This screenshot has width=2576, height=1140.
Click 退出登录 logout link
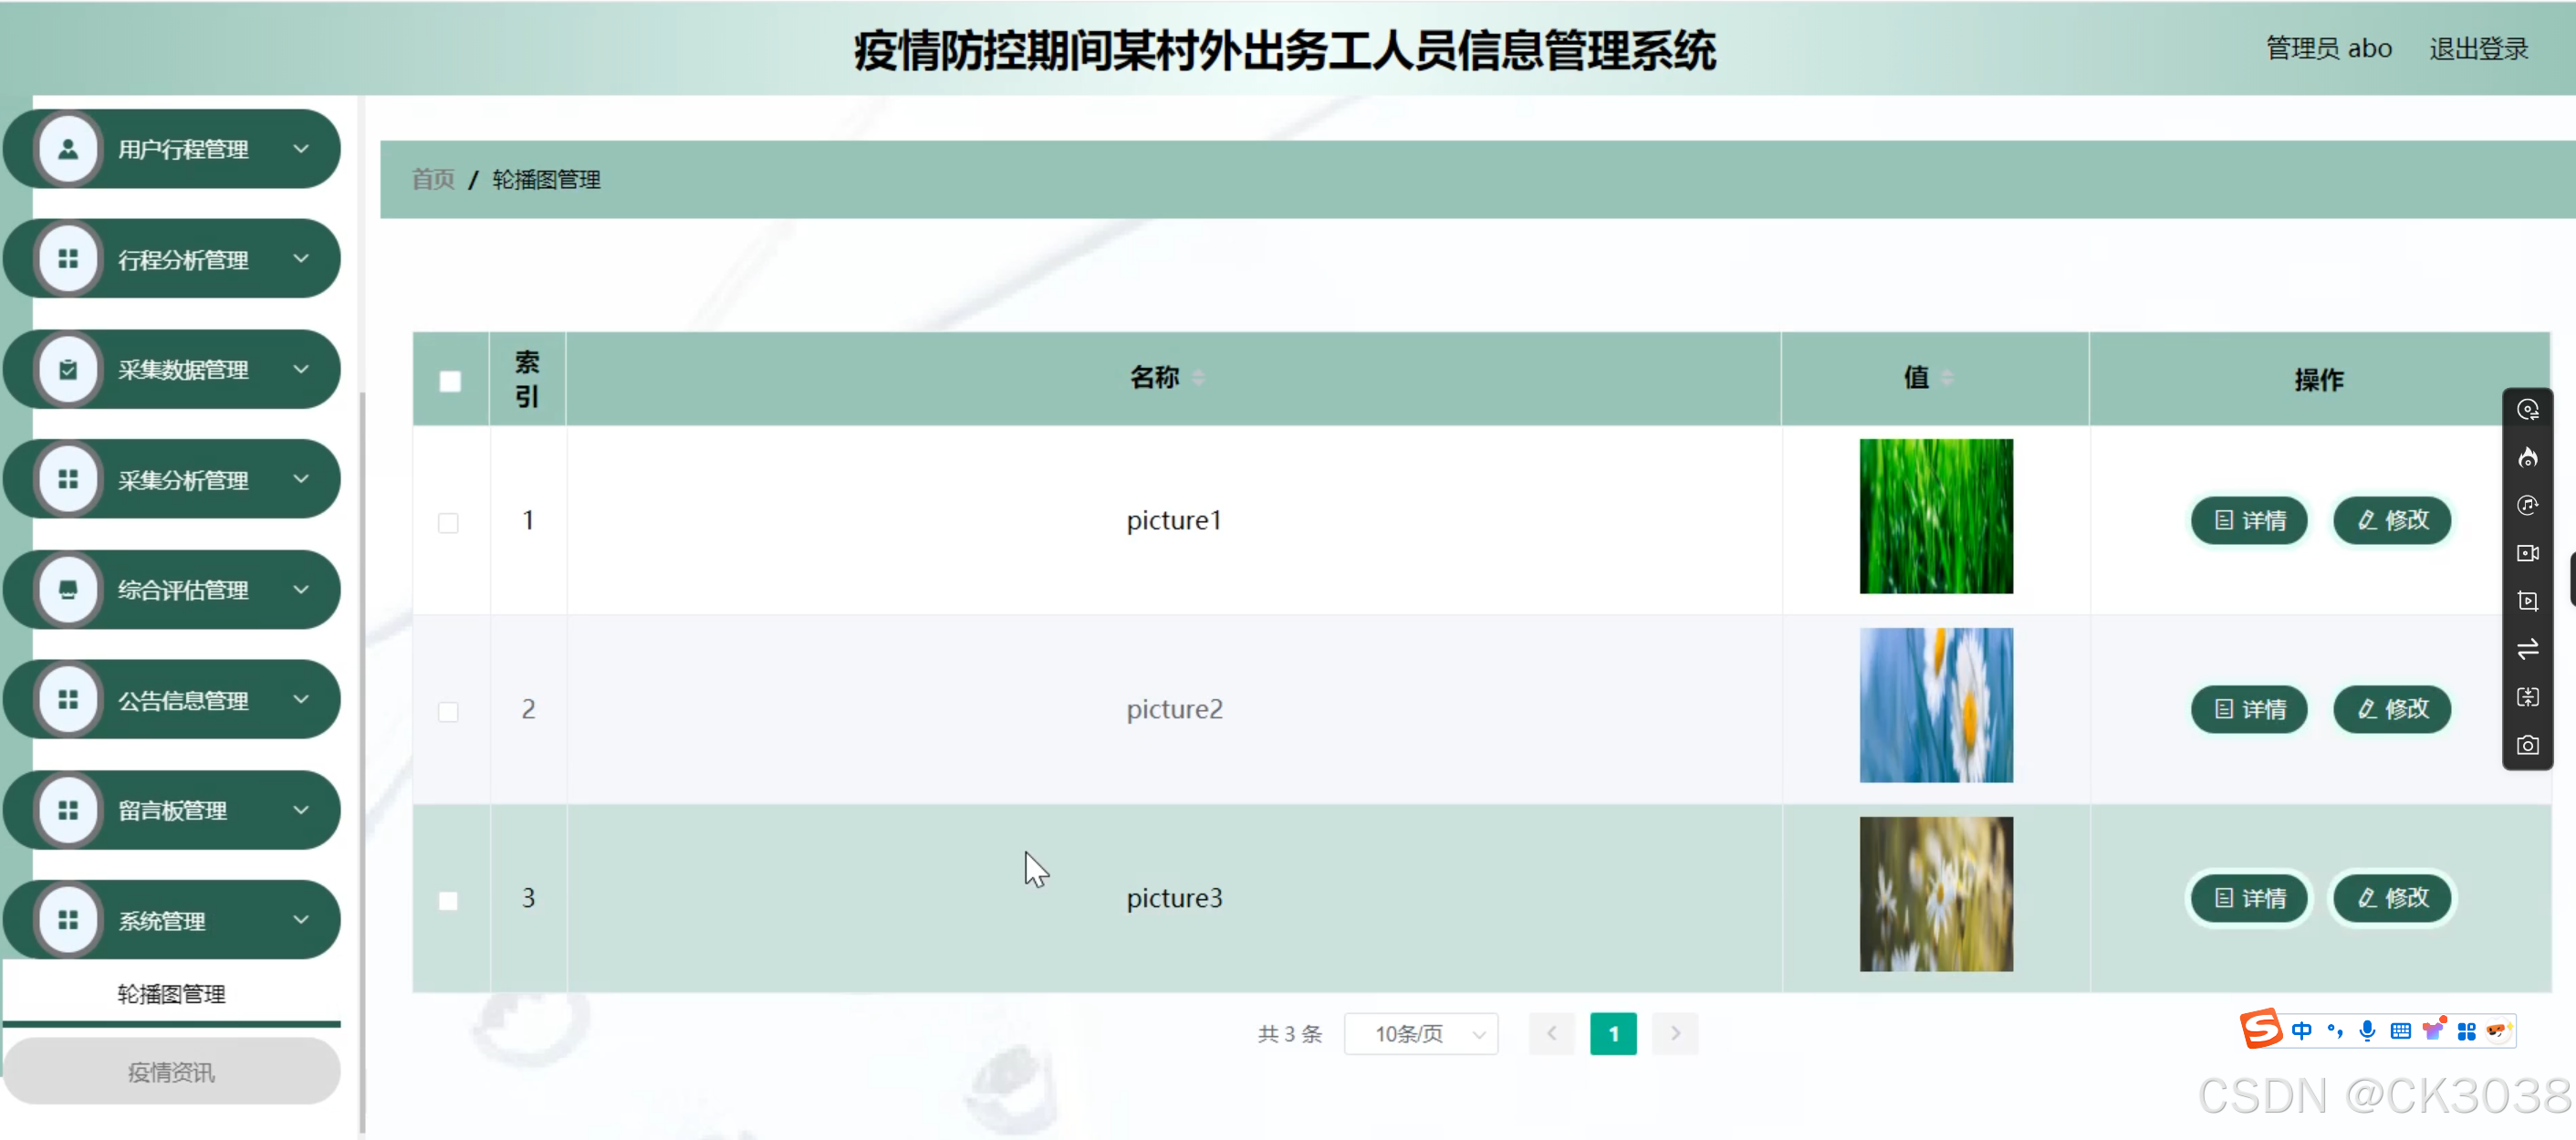pyautogui.click(x=2478, y=48)
